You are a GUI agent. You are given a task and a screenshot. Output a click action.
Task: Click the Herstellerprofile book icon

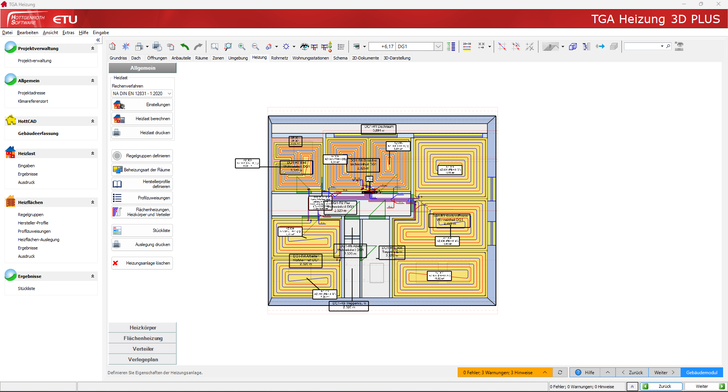117,184
